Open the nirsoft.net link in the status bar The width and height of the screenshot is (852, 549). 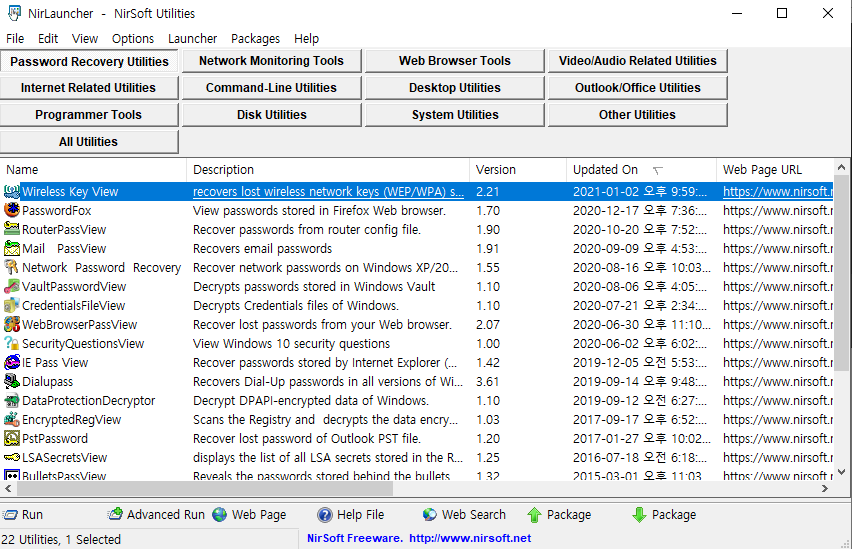click(x=470, y=538)
